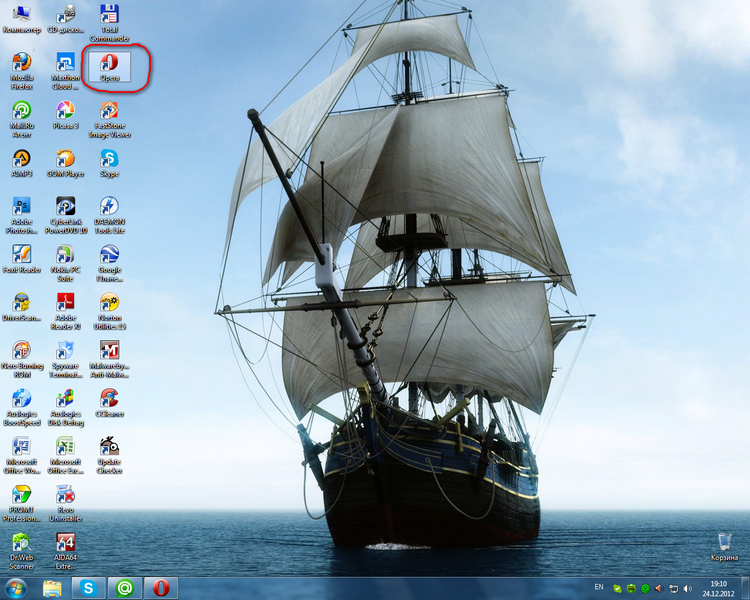The image size is (750, 600).
Task: Open Windows Explorer from the taskbar
Action: tap(52, 587)
